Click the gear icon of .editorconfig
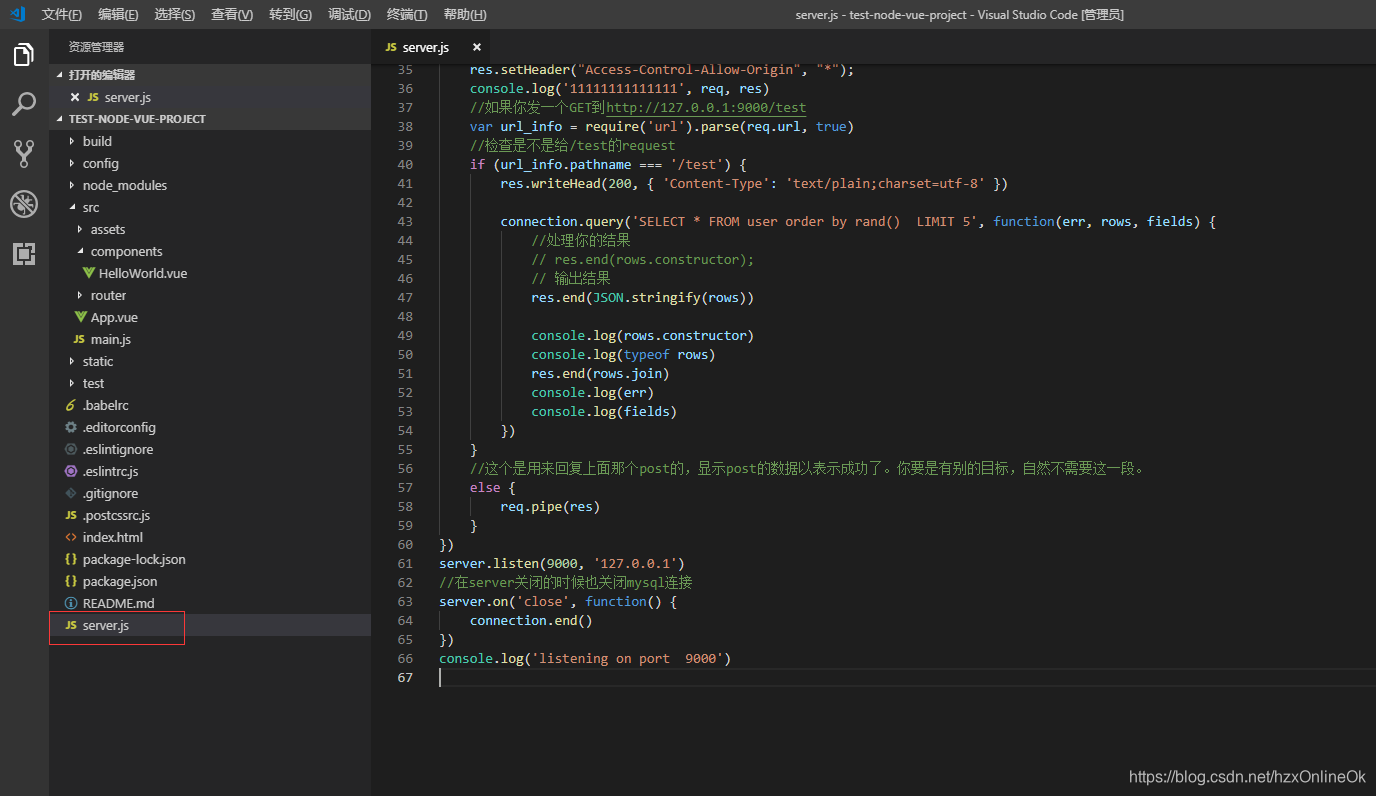 (x=72, y=427)
